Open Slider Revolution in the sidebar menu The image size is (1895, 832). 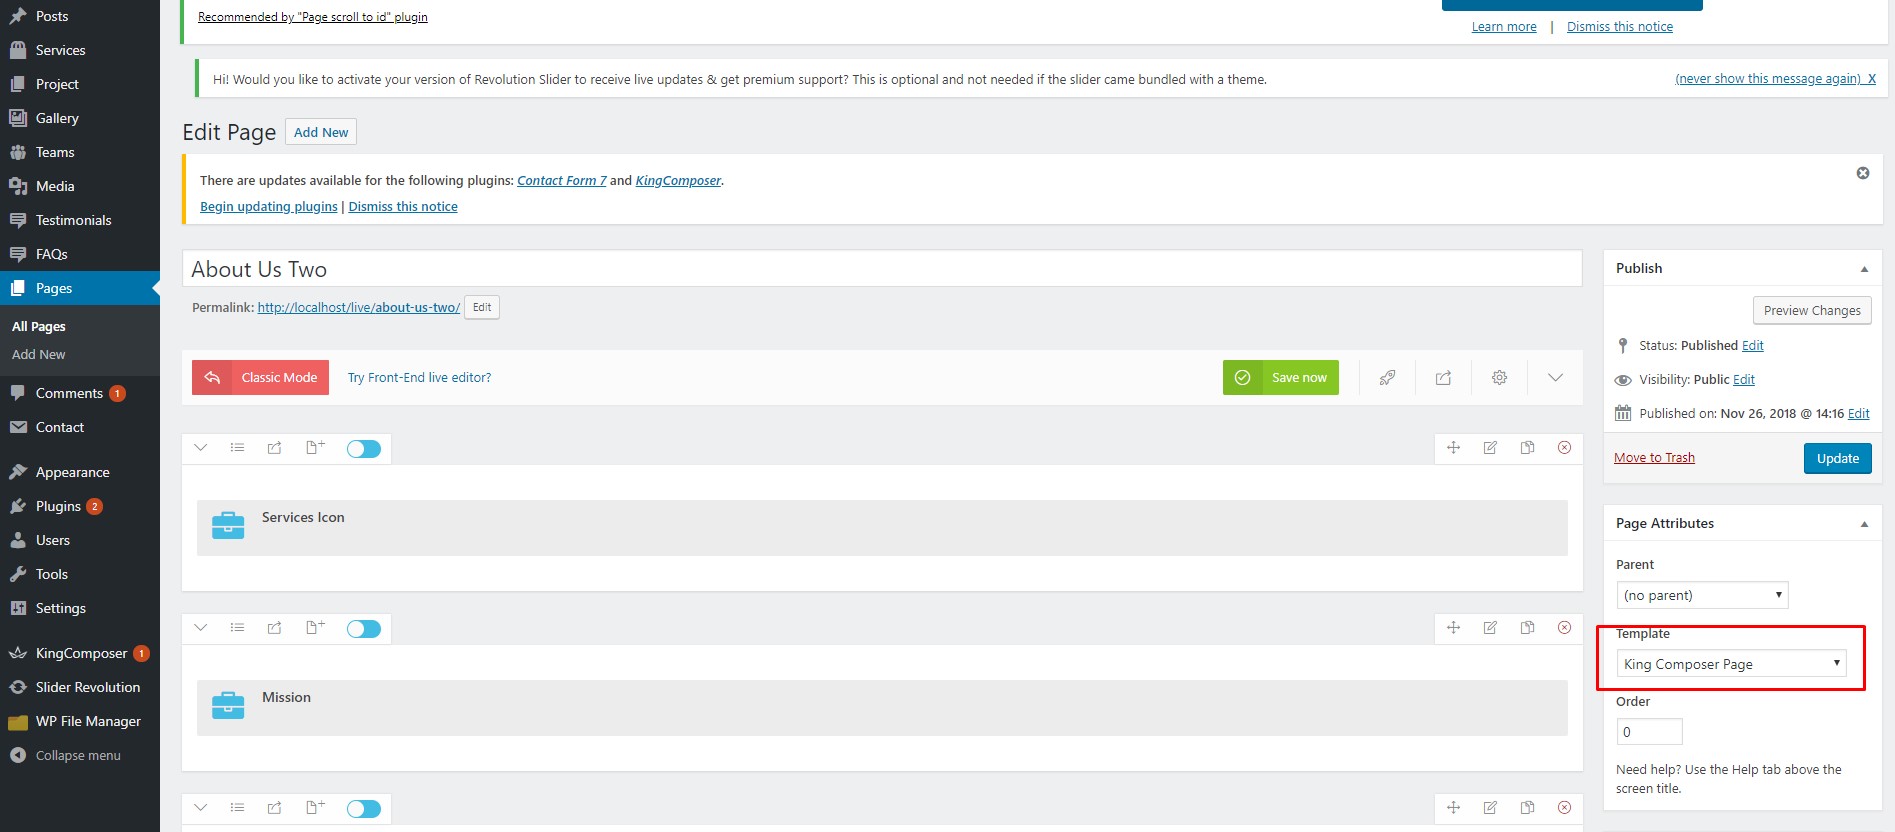[87, 687]
